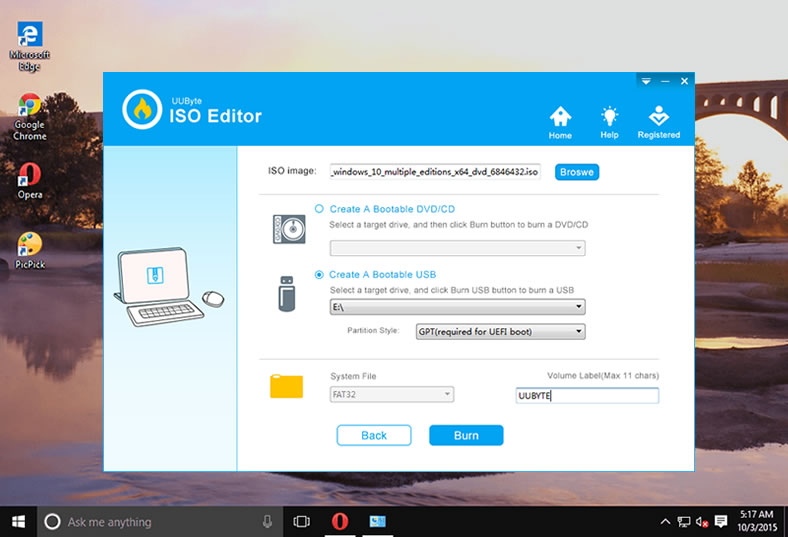Click the Browse button for ISO image

(x=577, y=172)
